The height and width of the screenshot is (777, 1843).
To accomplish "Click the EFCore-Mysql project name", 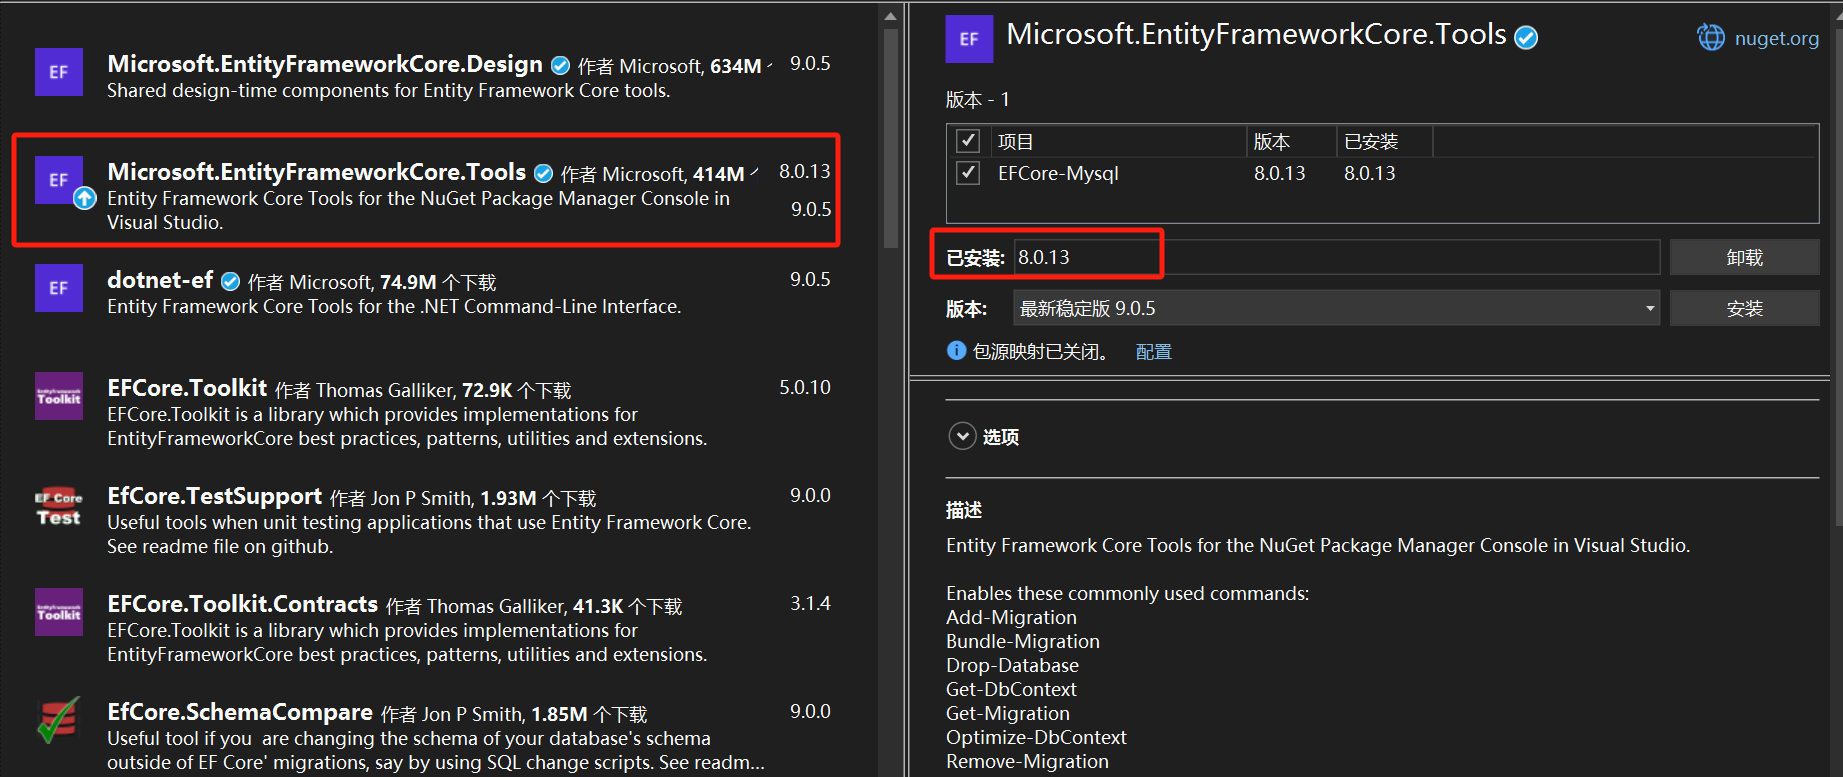I will 1058,173.
